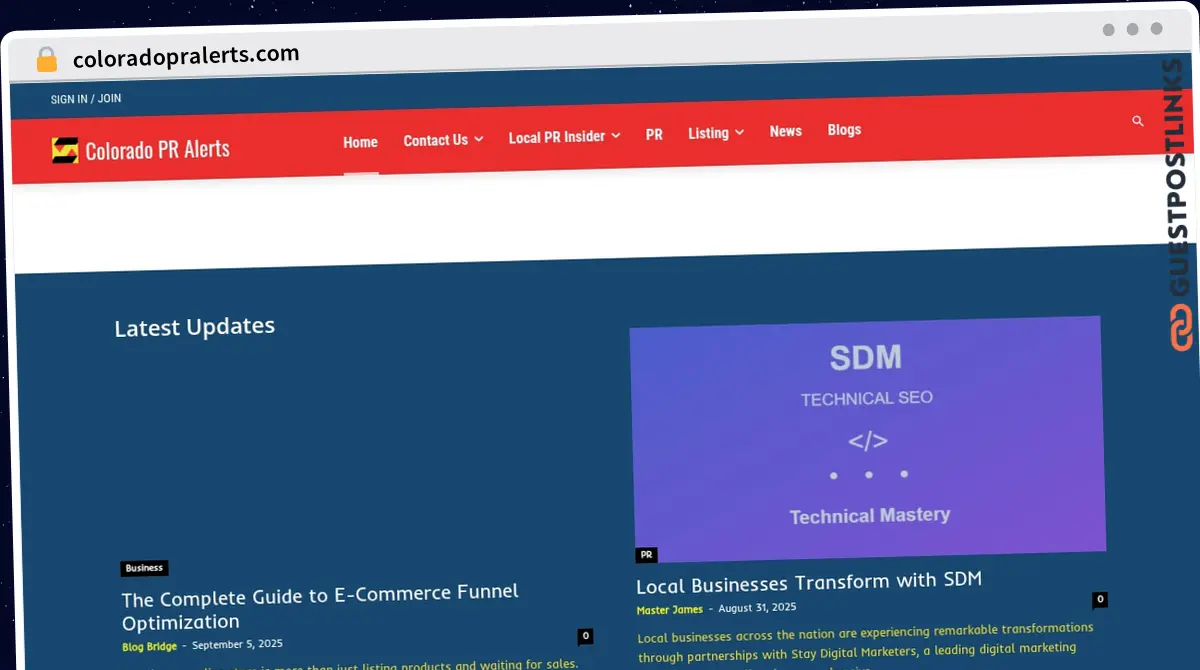Click the Business category tag

click(x=144, y=568)
